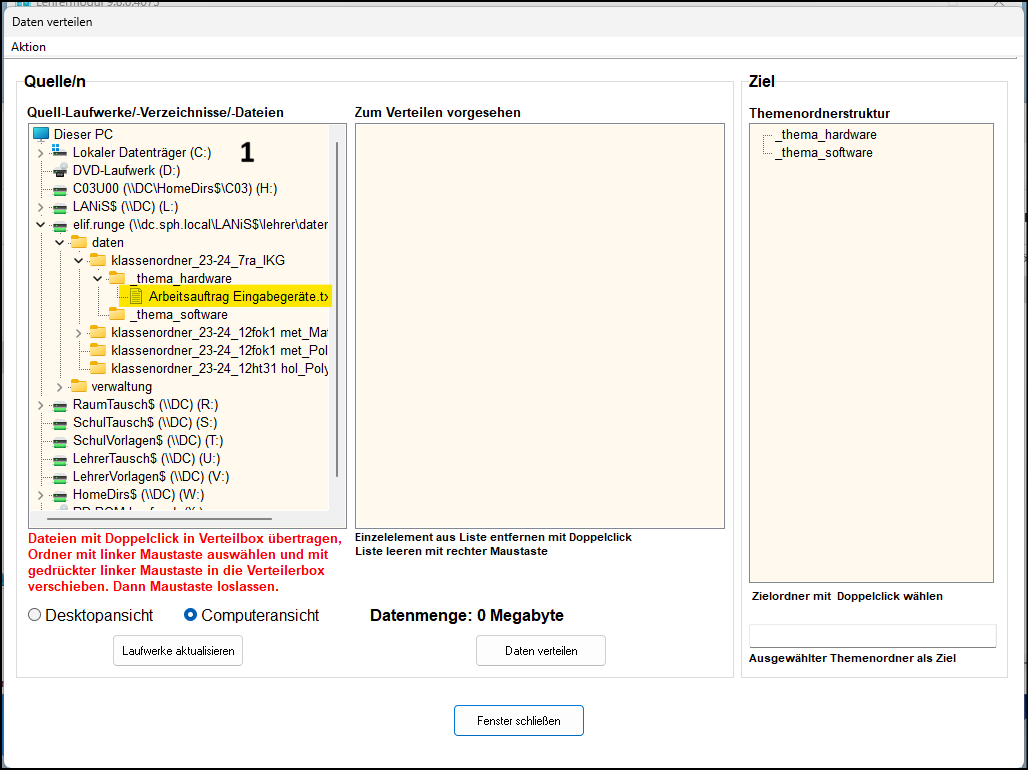
Task: Select the C03U00 (H:) network drive icon
Action: [60, 189]
